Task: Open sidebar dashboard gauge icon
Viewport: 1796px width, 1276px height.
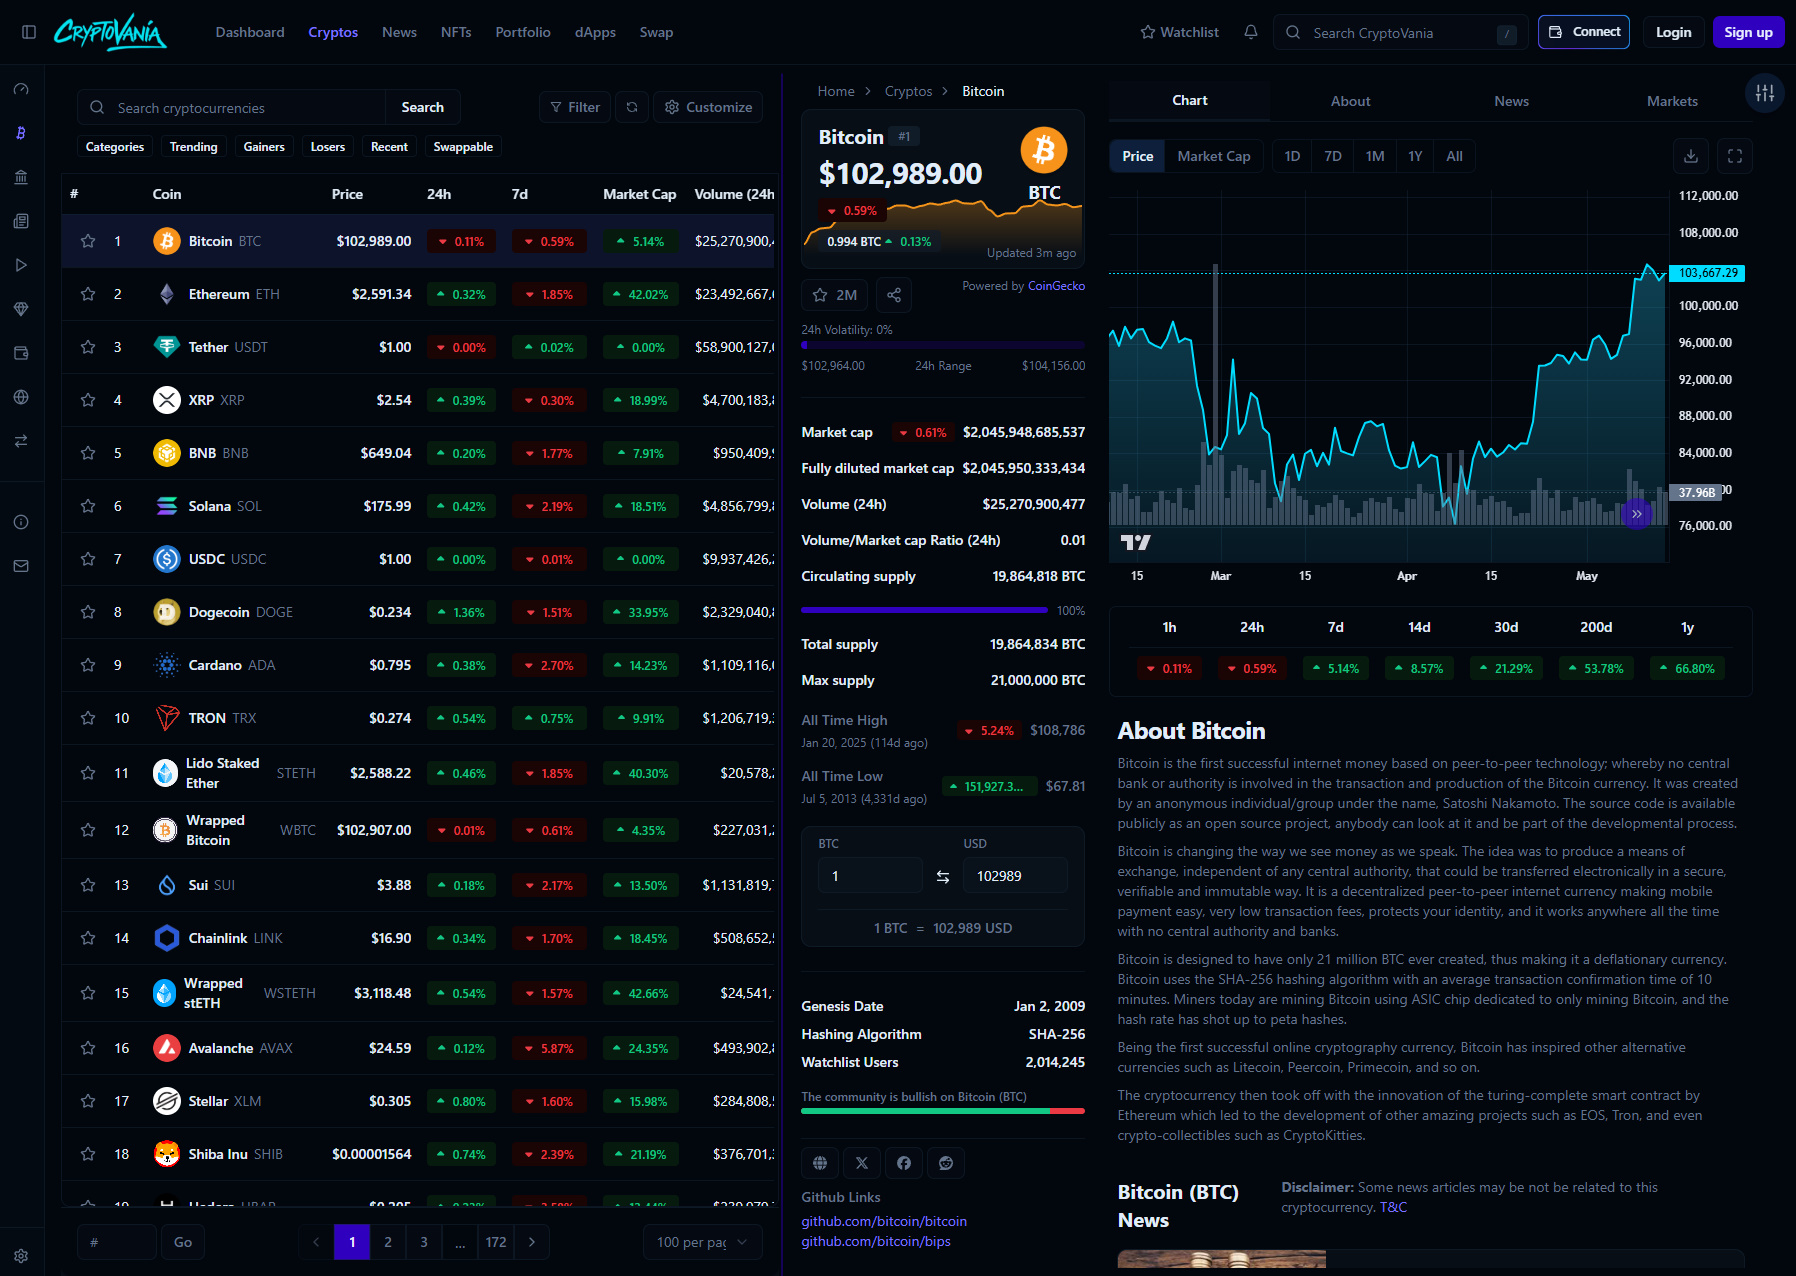Action: tap(21, 89)
